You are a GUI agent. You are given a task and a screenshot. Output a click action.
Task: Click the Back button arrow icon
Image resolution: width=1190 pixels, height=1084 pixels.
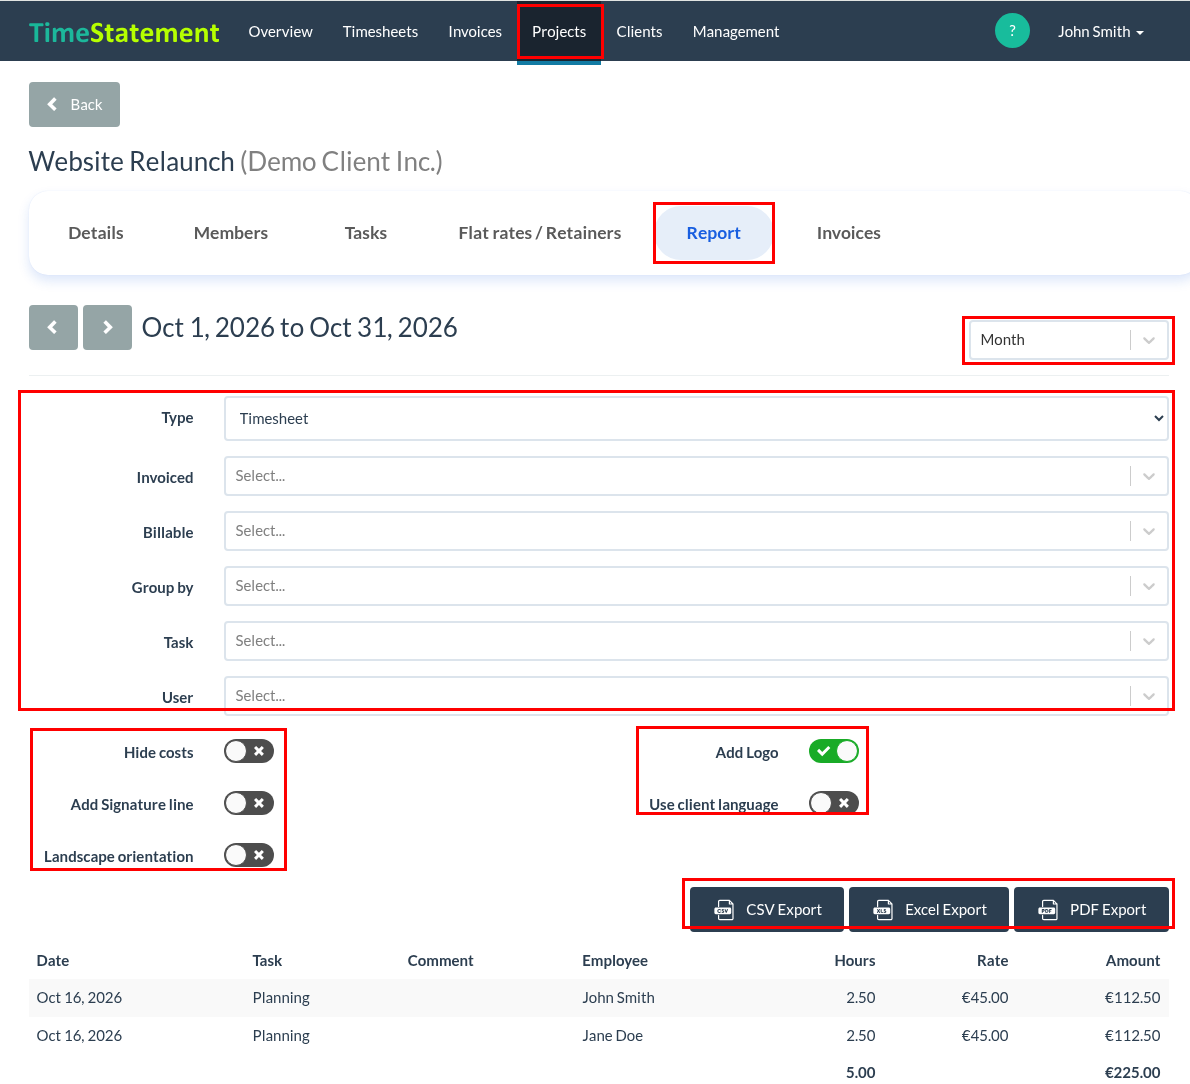click(x=52, y=104)
